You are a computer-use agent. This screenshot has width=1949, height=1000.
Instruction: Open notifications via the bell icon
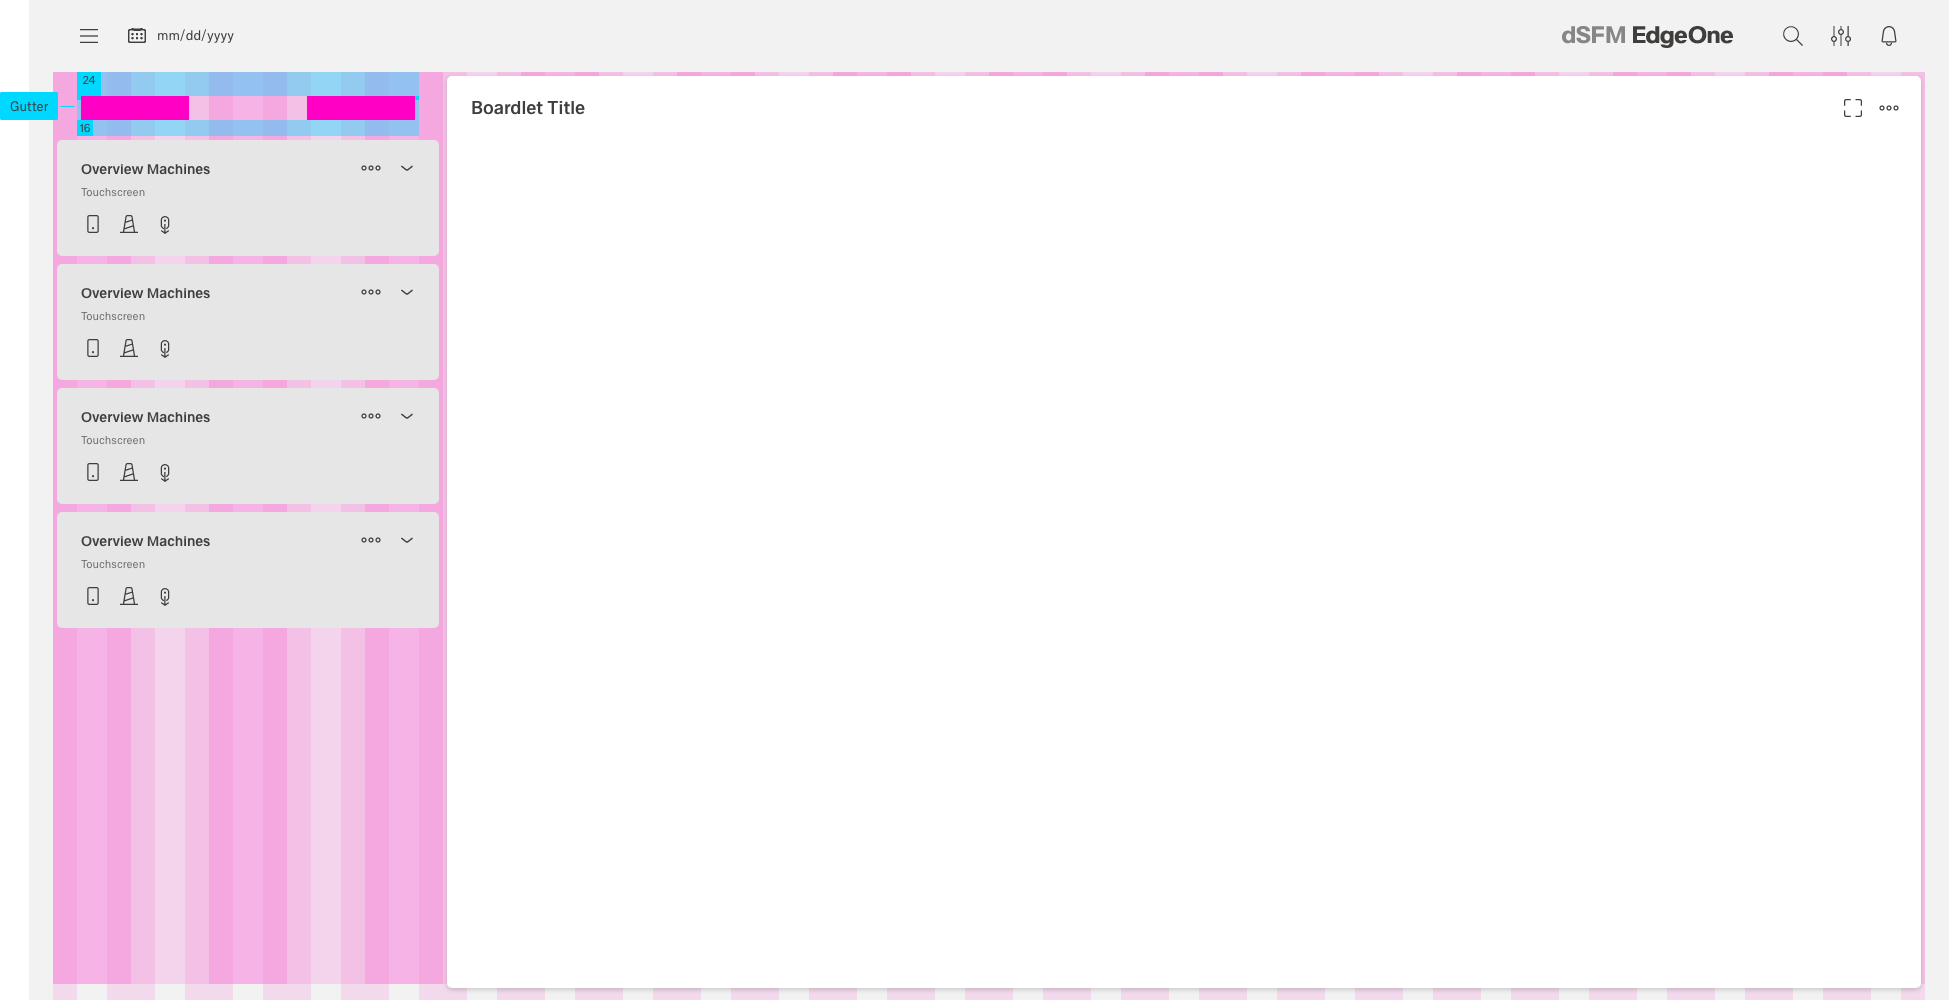[x=1888, y=36]
